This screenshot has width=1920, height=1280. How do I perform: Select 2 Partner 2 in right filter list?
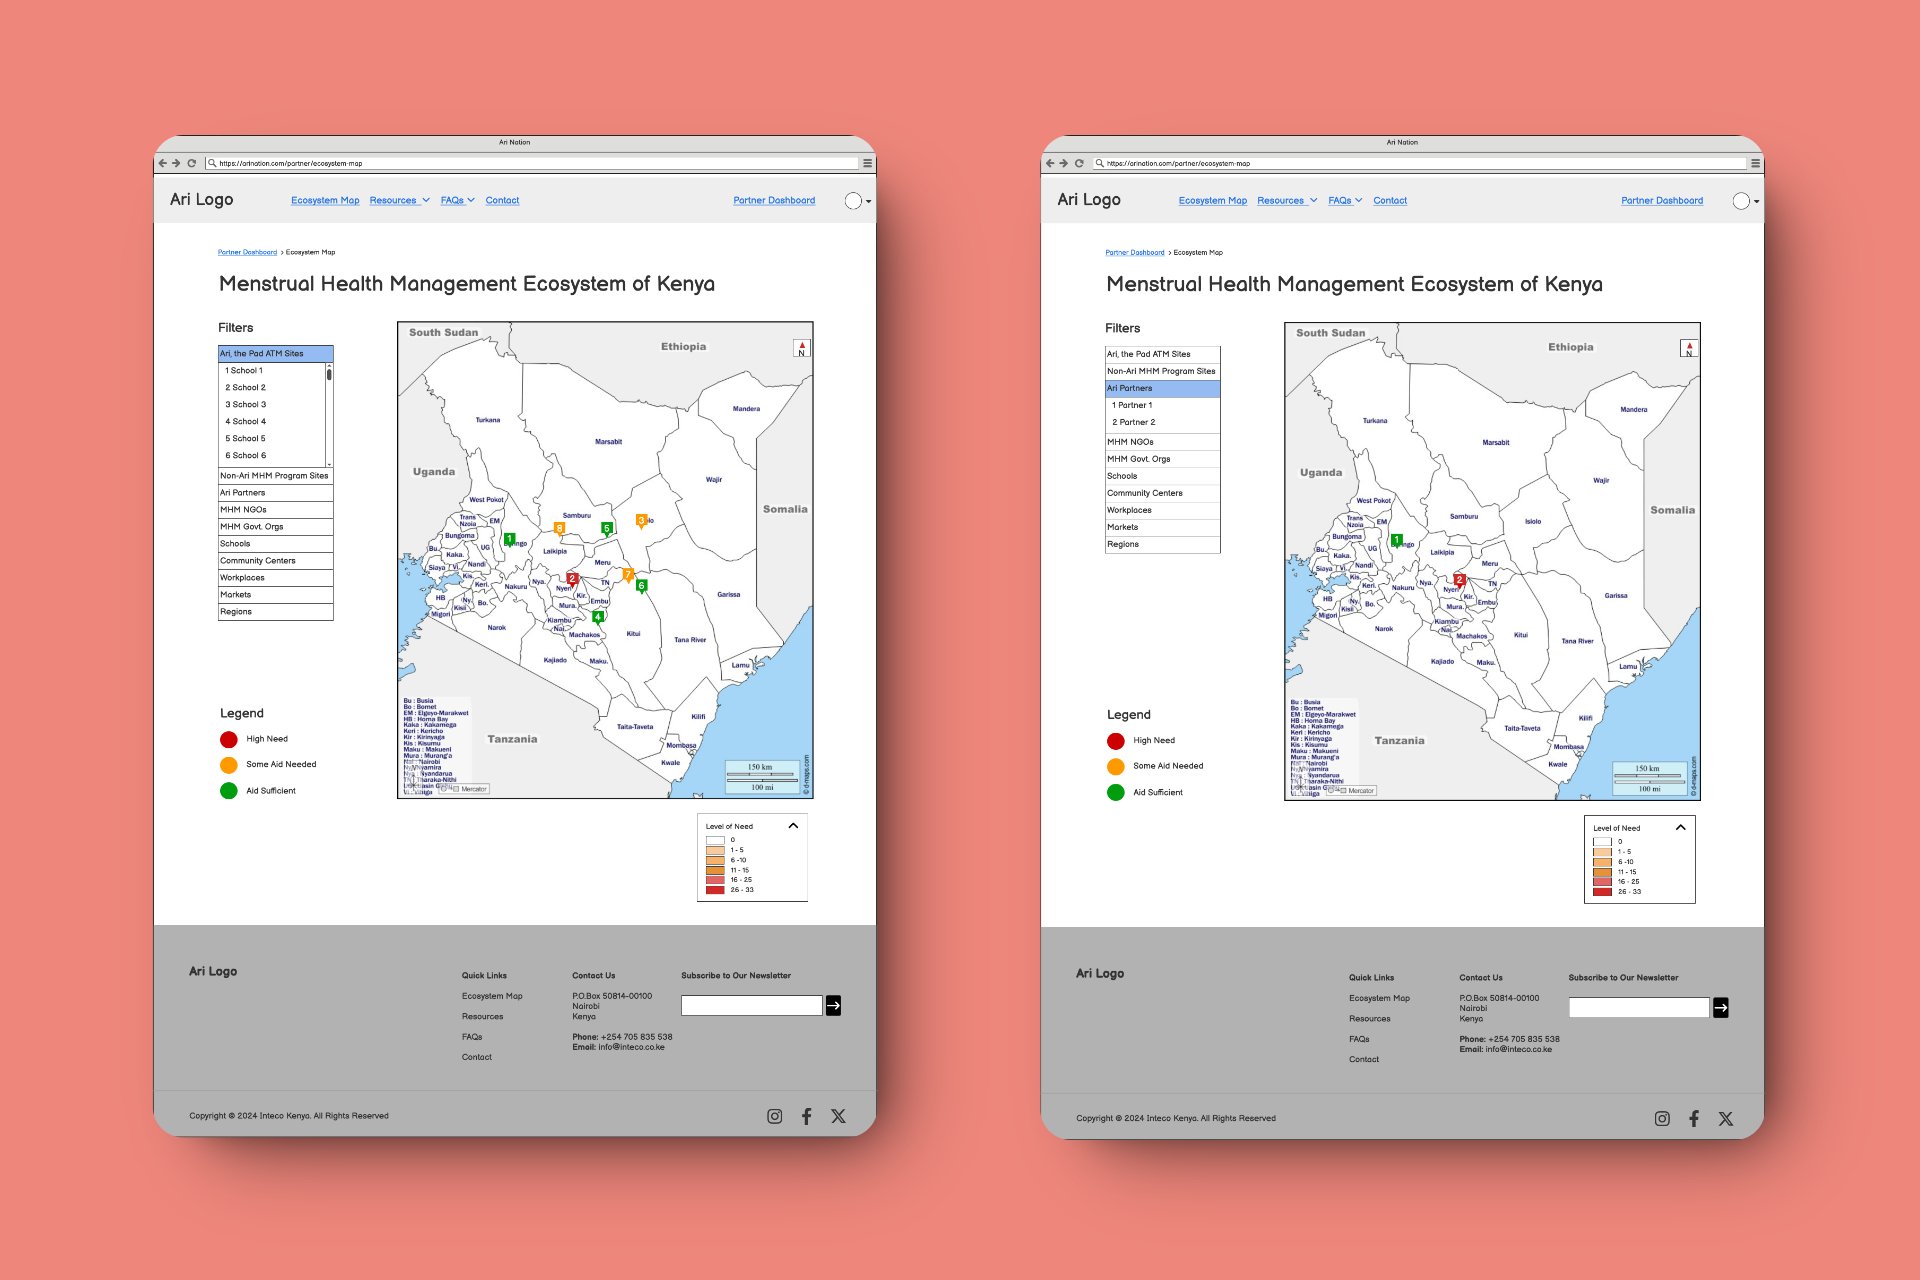(x=1134, y=422)
